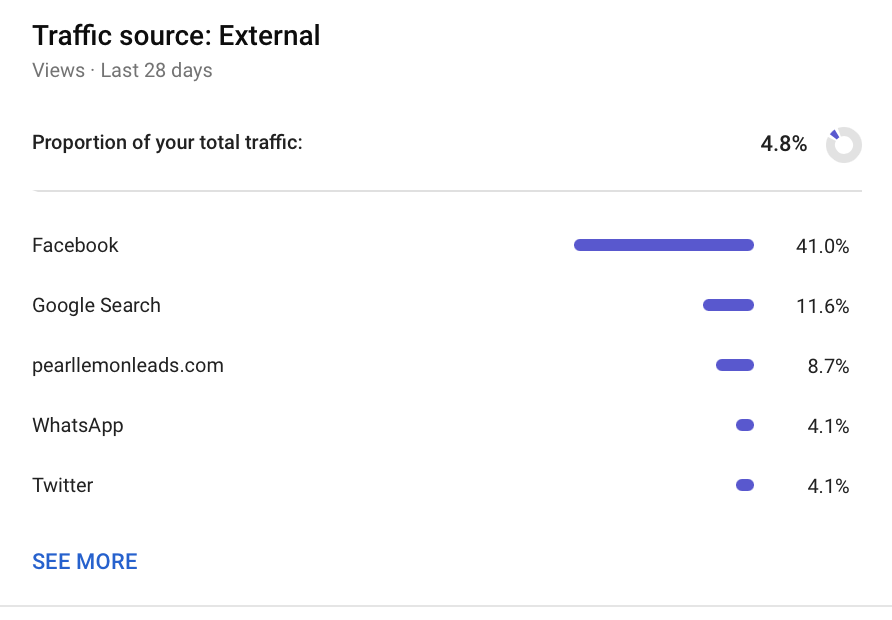892x620 pixels.
Task: Click the WhatsApp bar indicator
Action: click(x=745, y=425)
